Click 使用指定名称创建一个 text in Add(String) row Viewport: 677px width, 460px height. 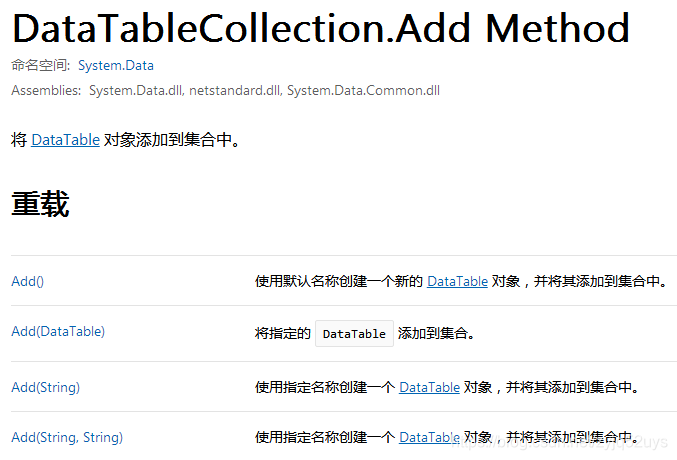[x=325, y=387]
